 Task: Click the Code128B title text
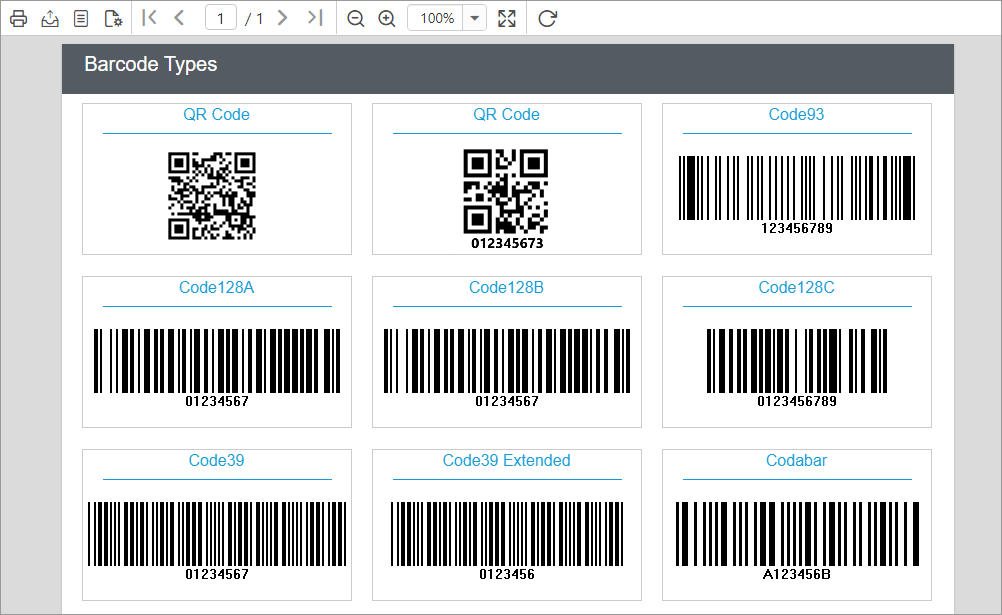[x=506, y=288]
